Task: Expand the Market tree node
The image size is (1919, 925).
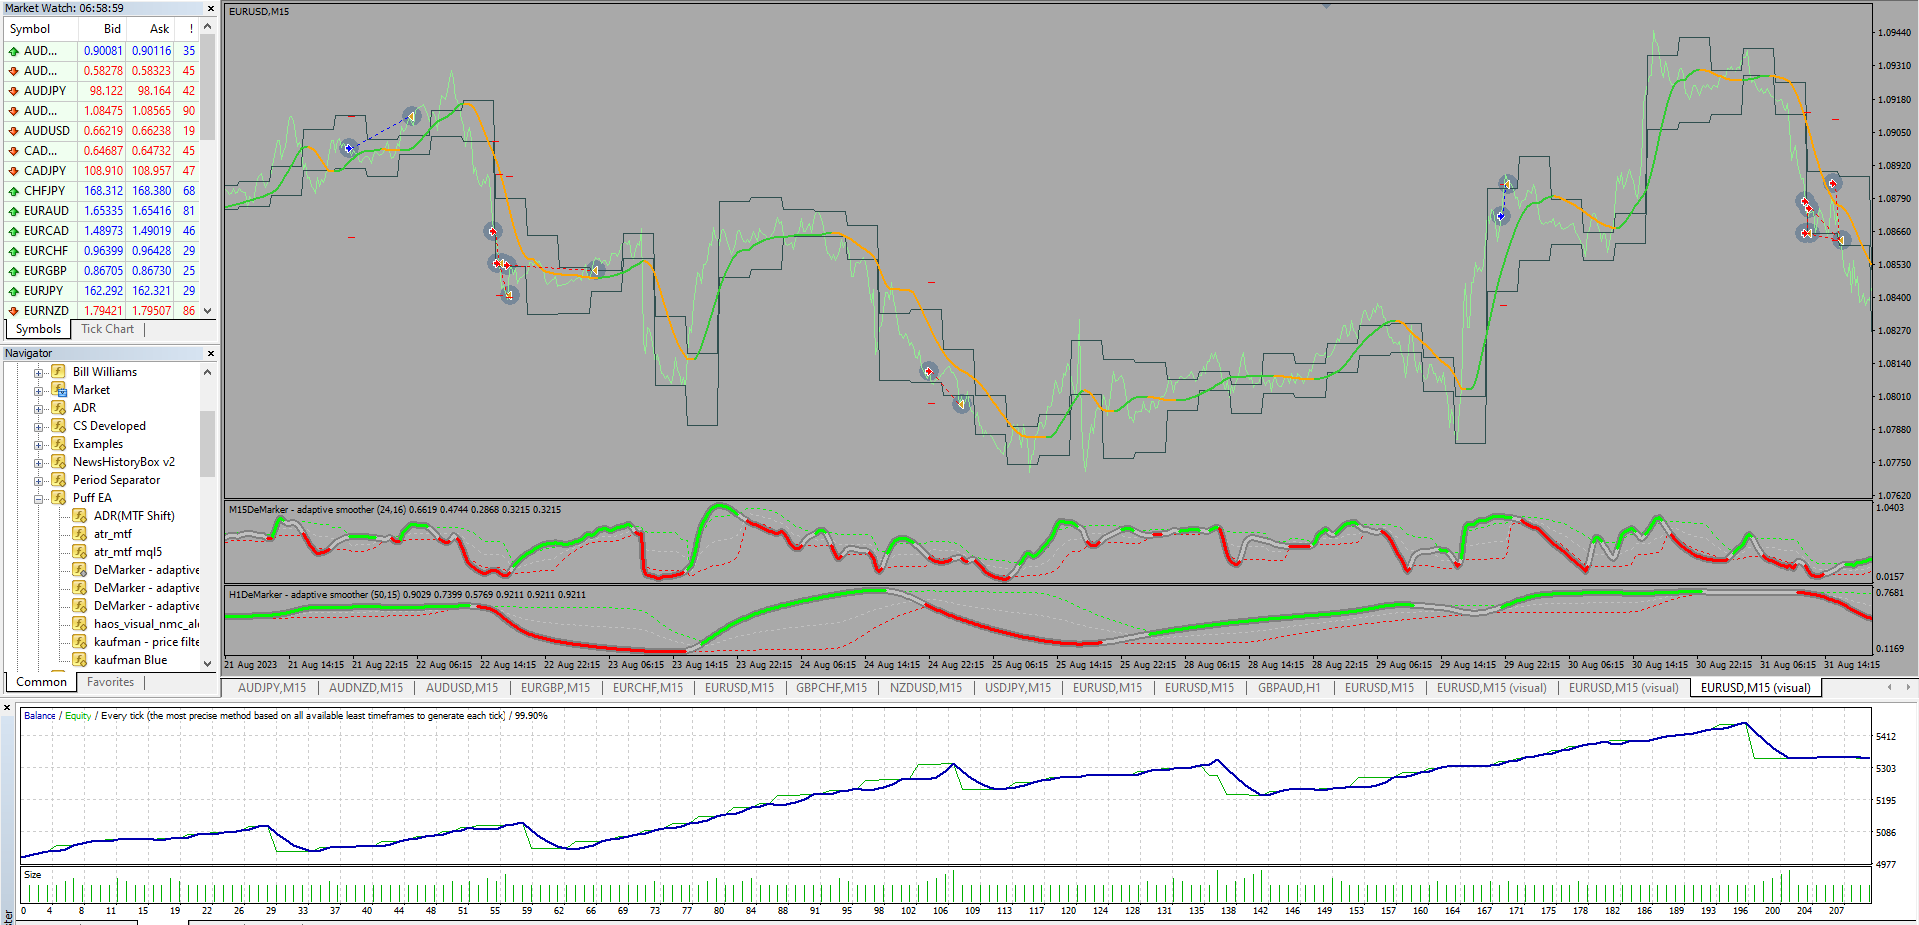Action: pos(38,391)
